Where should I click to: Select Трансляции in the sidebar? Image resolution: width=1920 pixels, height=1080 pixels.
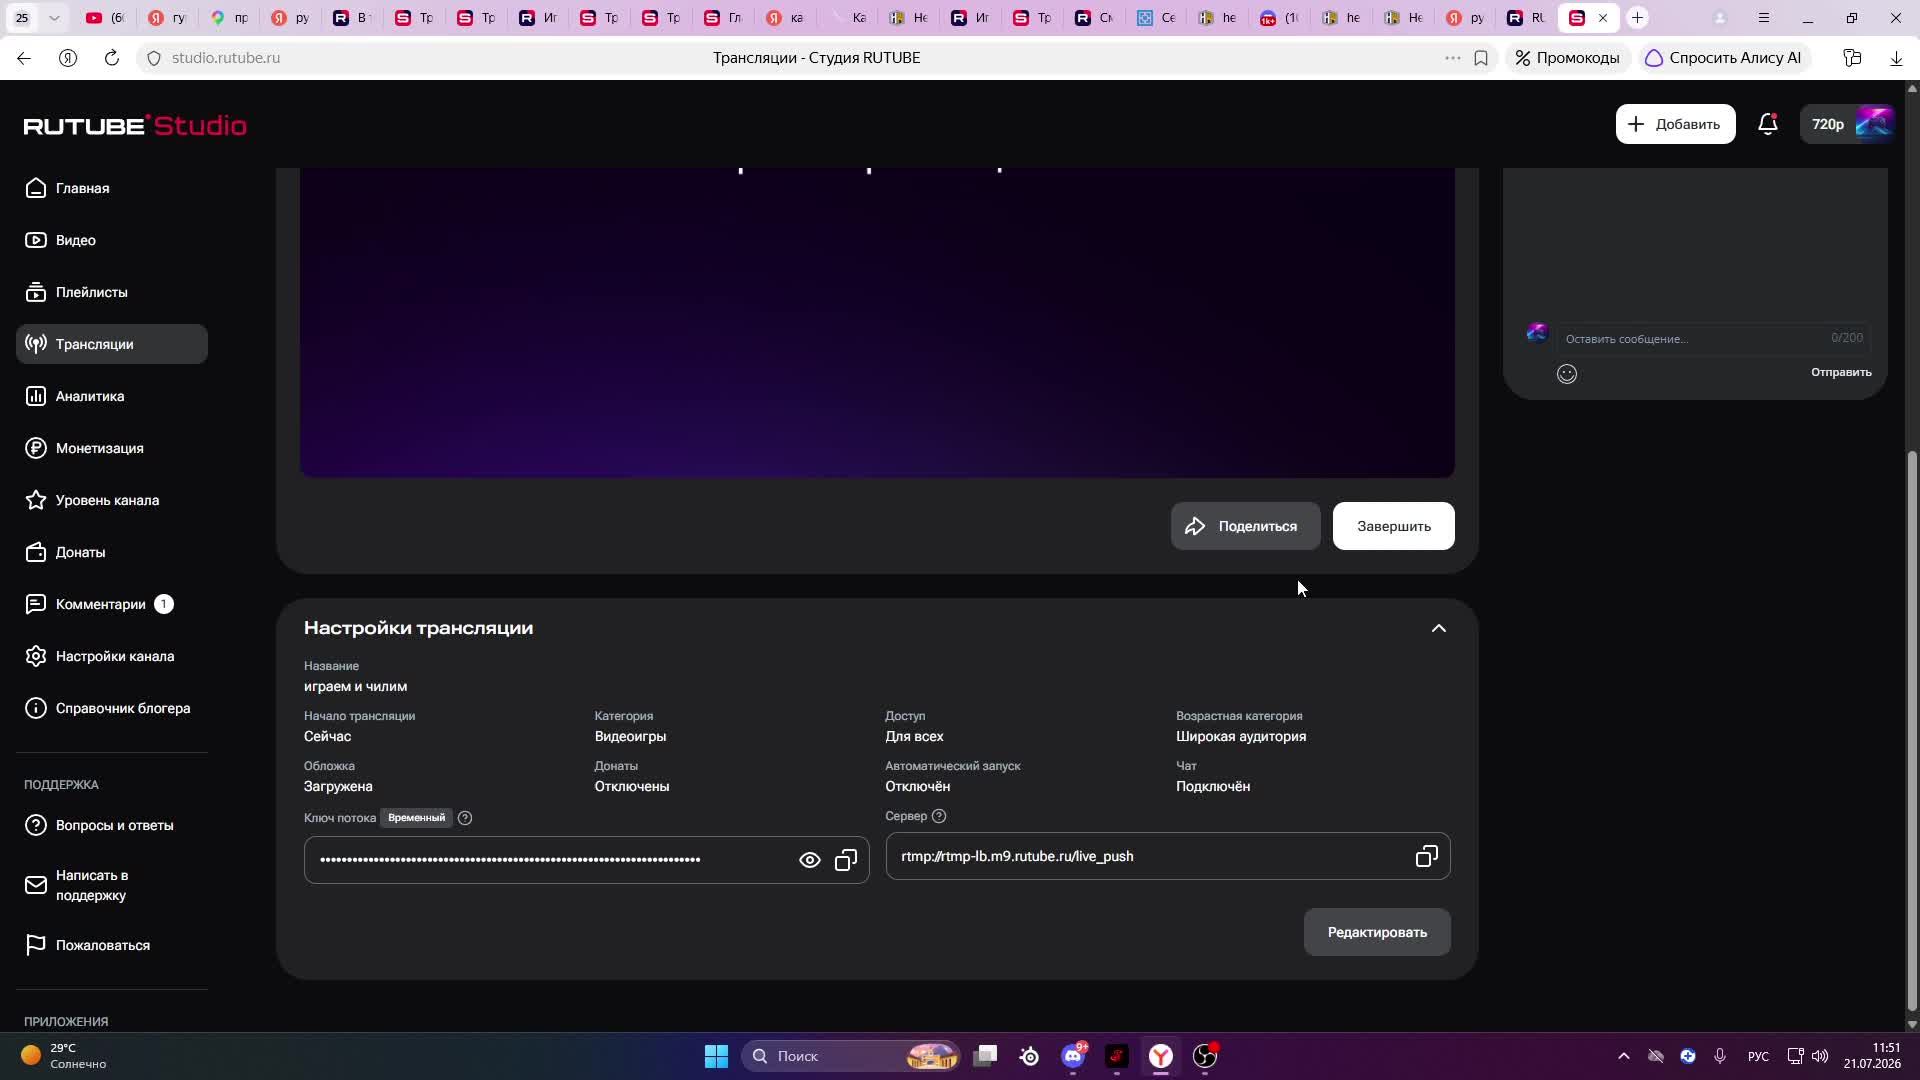(112, 344)
